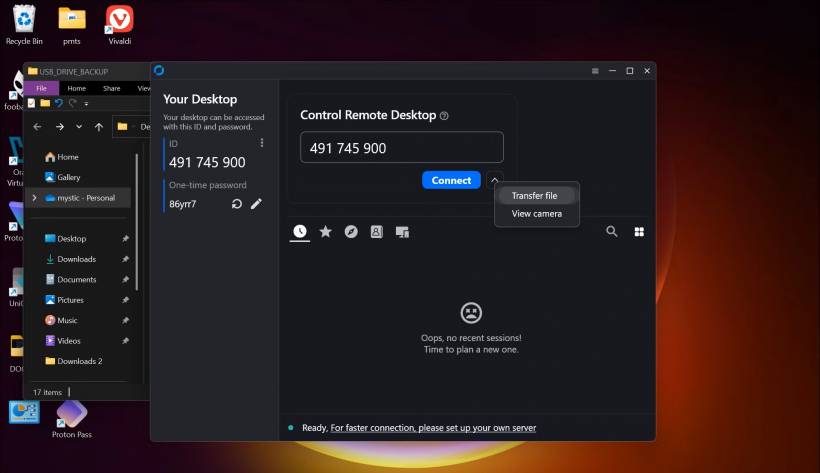Screen dimensions: 820x473
Task: Refresh the one-time password
Action: pos(237,204)
